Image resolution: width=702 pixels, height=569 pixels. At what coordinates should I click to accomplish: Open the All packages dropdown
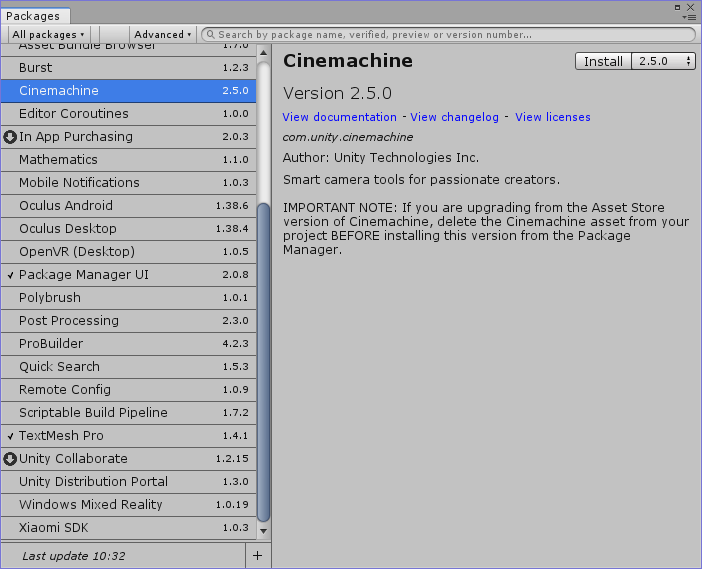pos(48,34)
